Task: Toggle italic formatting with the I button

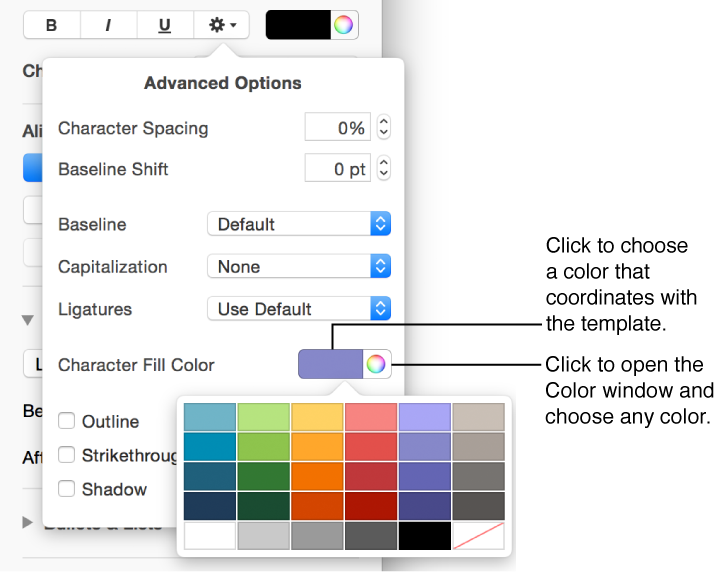Action: 108,25
